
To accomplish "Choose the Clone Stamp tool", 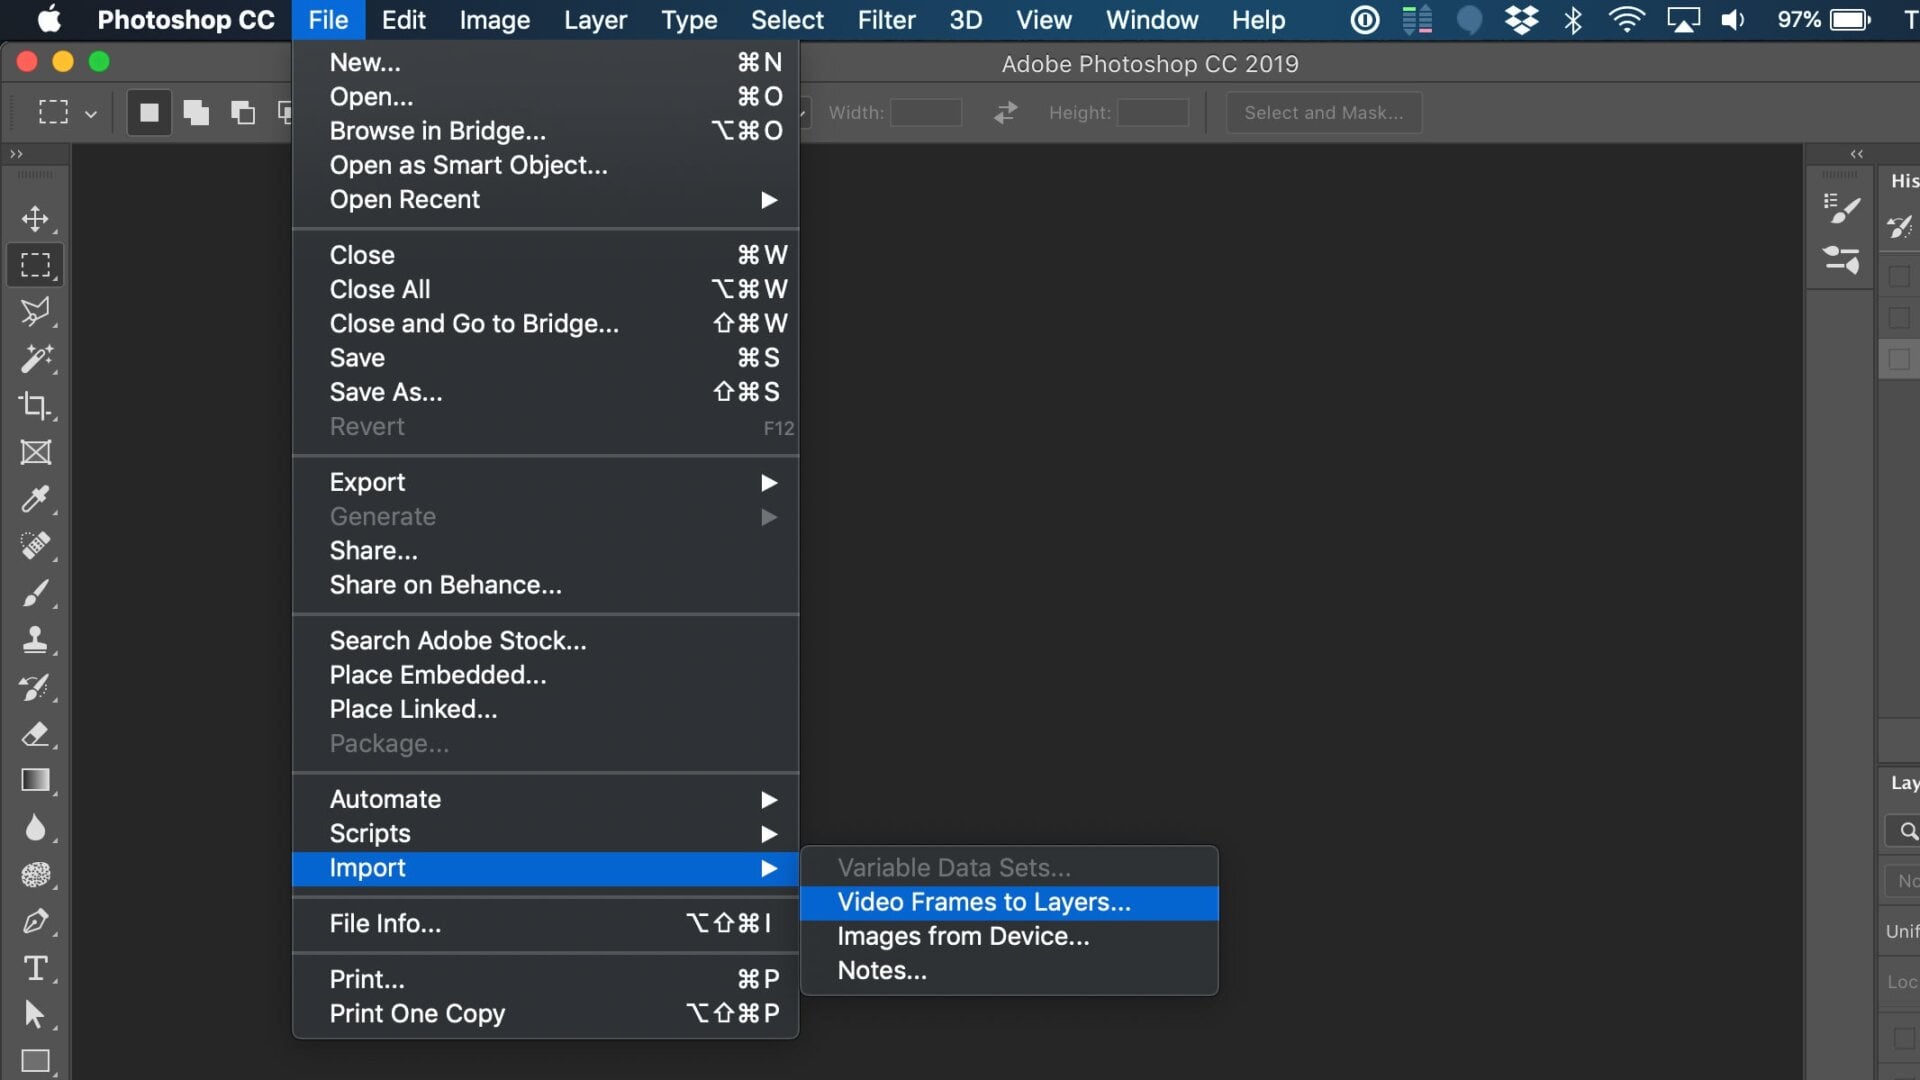I will [37, 641].
